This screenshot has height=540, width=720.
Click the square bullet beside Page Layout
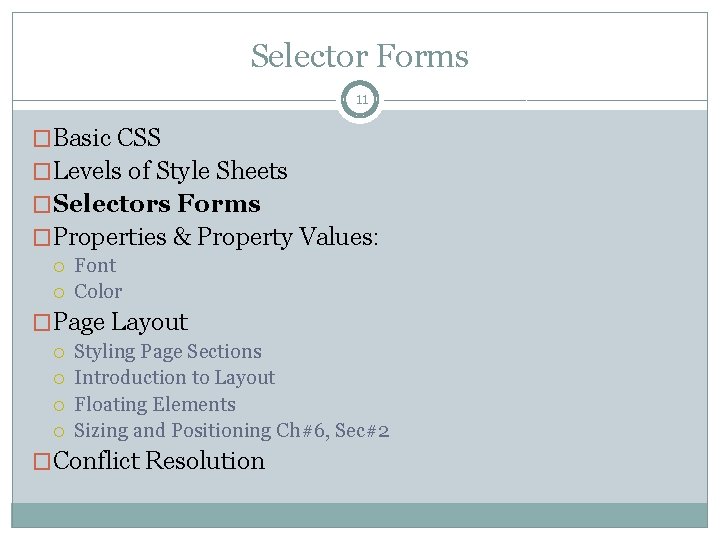point(42,322)
